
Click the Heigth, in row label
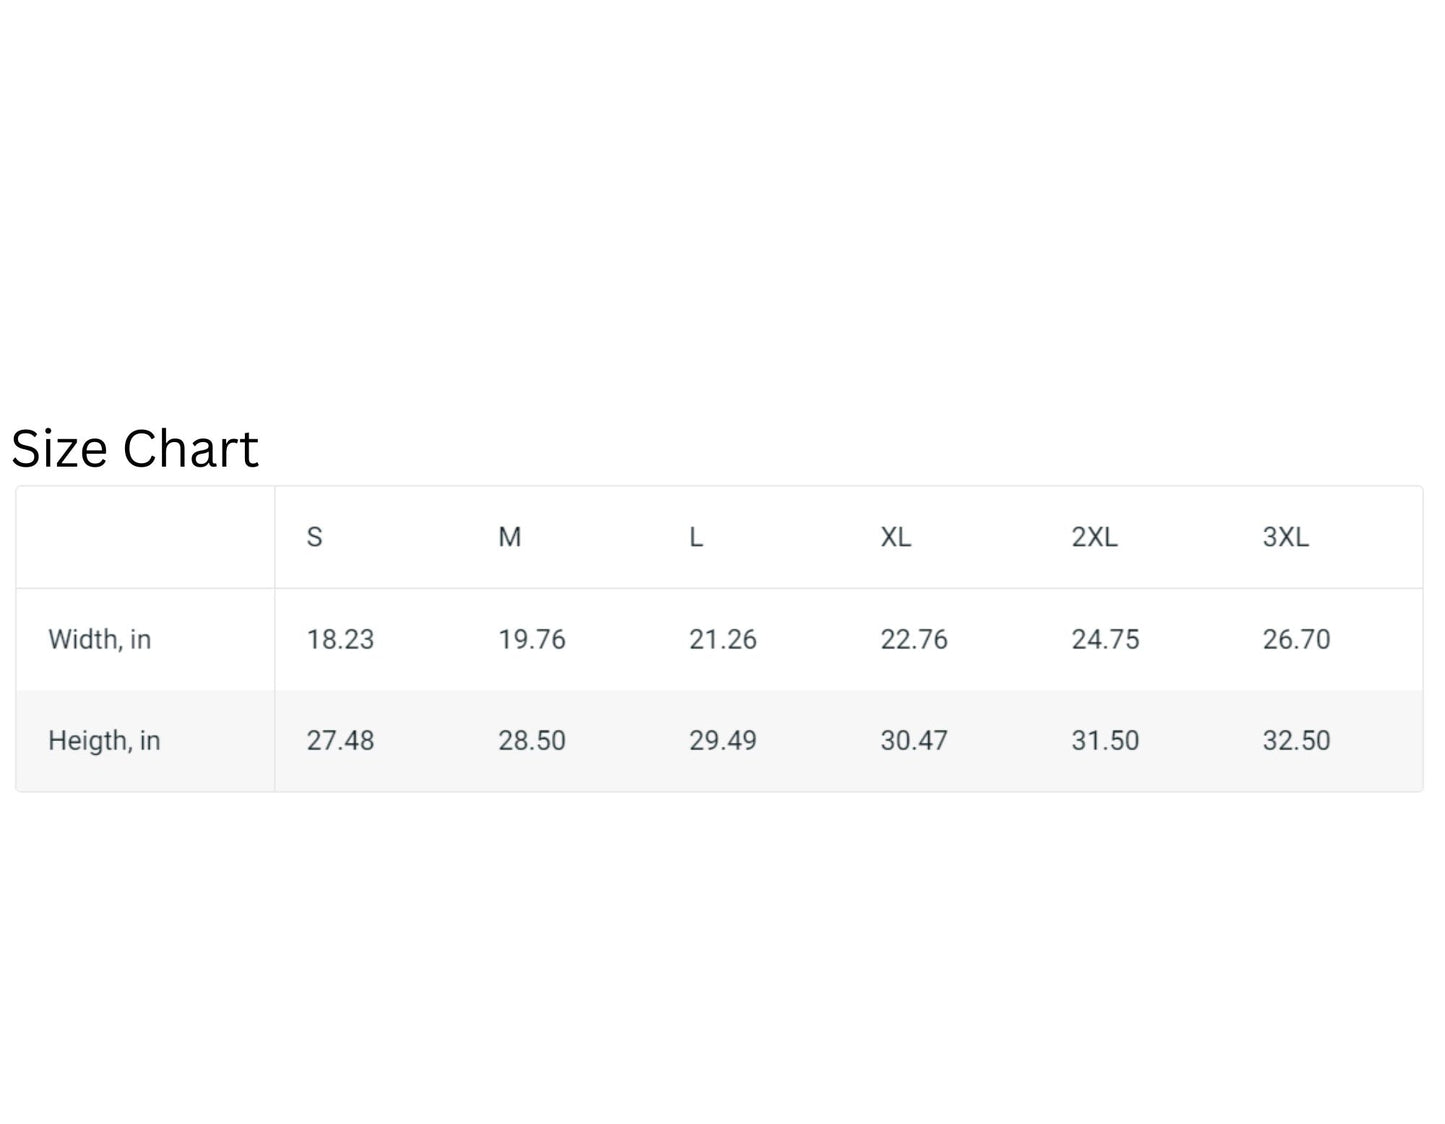[x=104, y=741]
